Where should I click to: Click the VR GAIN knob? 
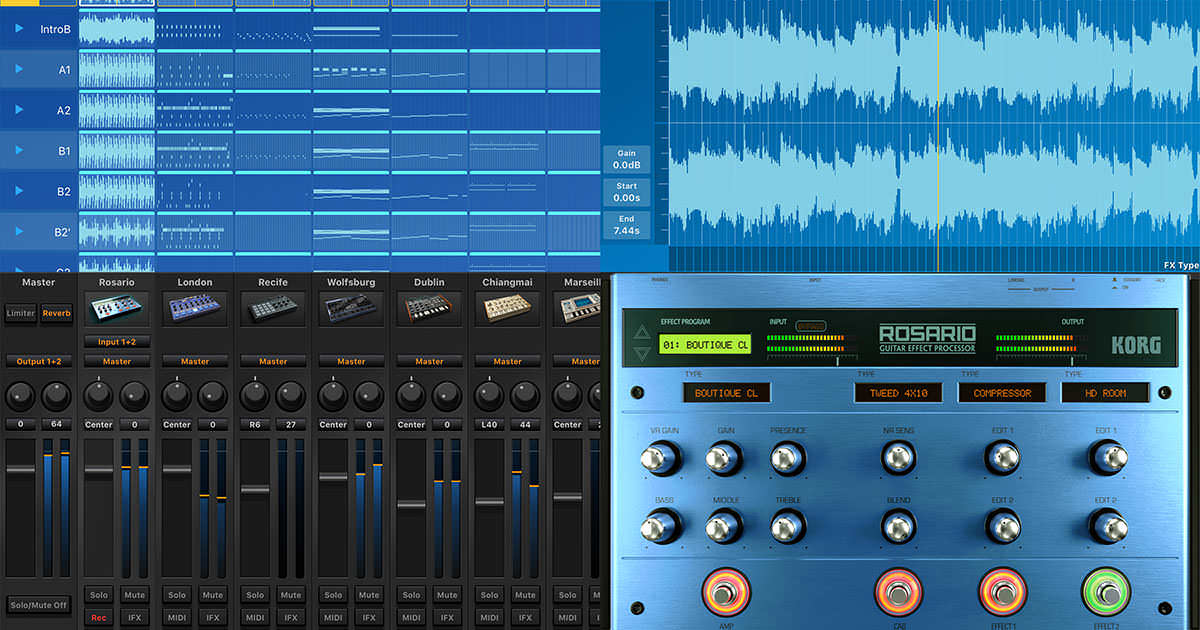click(663, 459)
